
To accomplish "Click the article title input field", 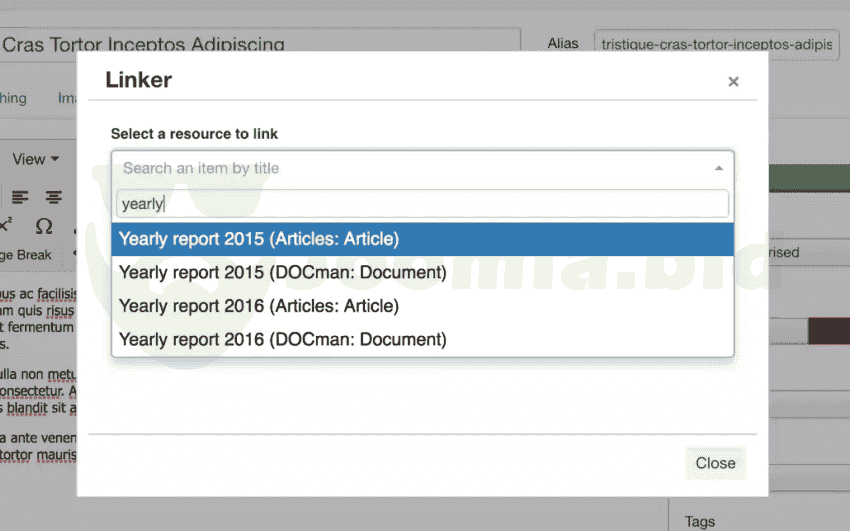I will (x=260, y=45).
